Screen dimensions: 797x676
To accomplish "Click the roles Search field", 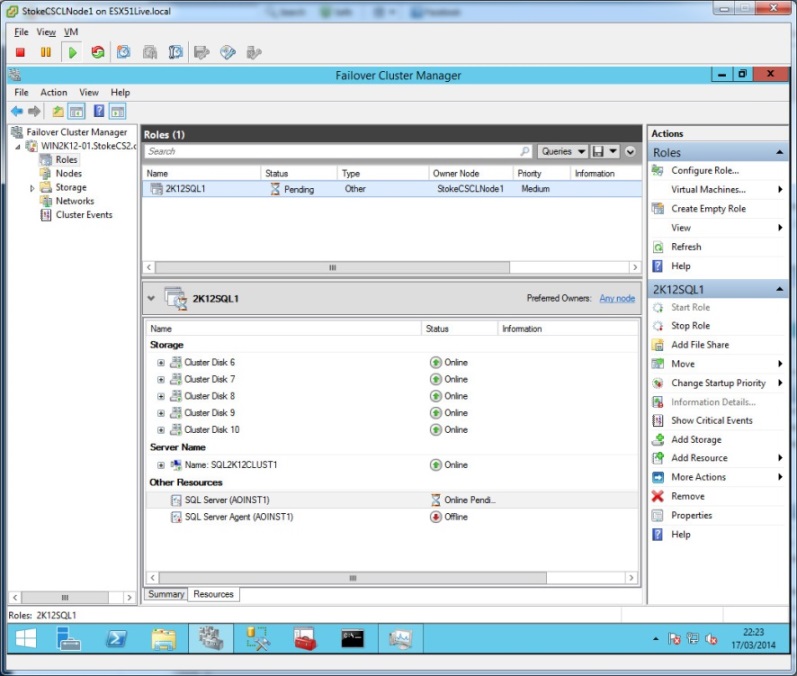I will coord(339,151).
